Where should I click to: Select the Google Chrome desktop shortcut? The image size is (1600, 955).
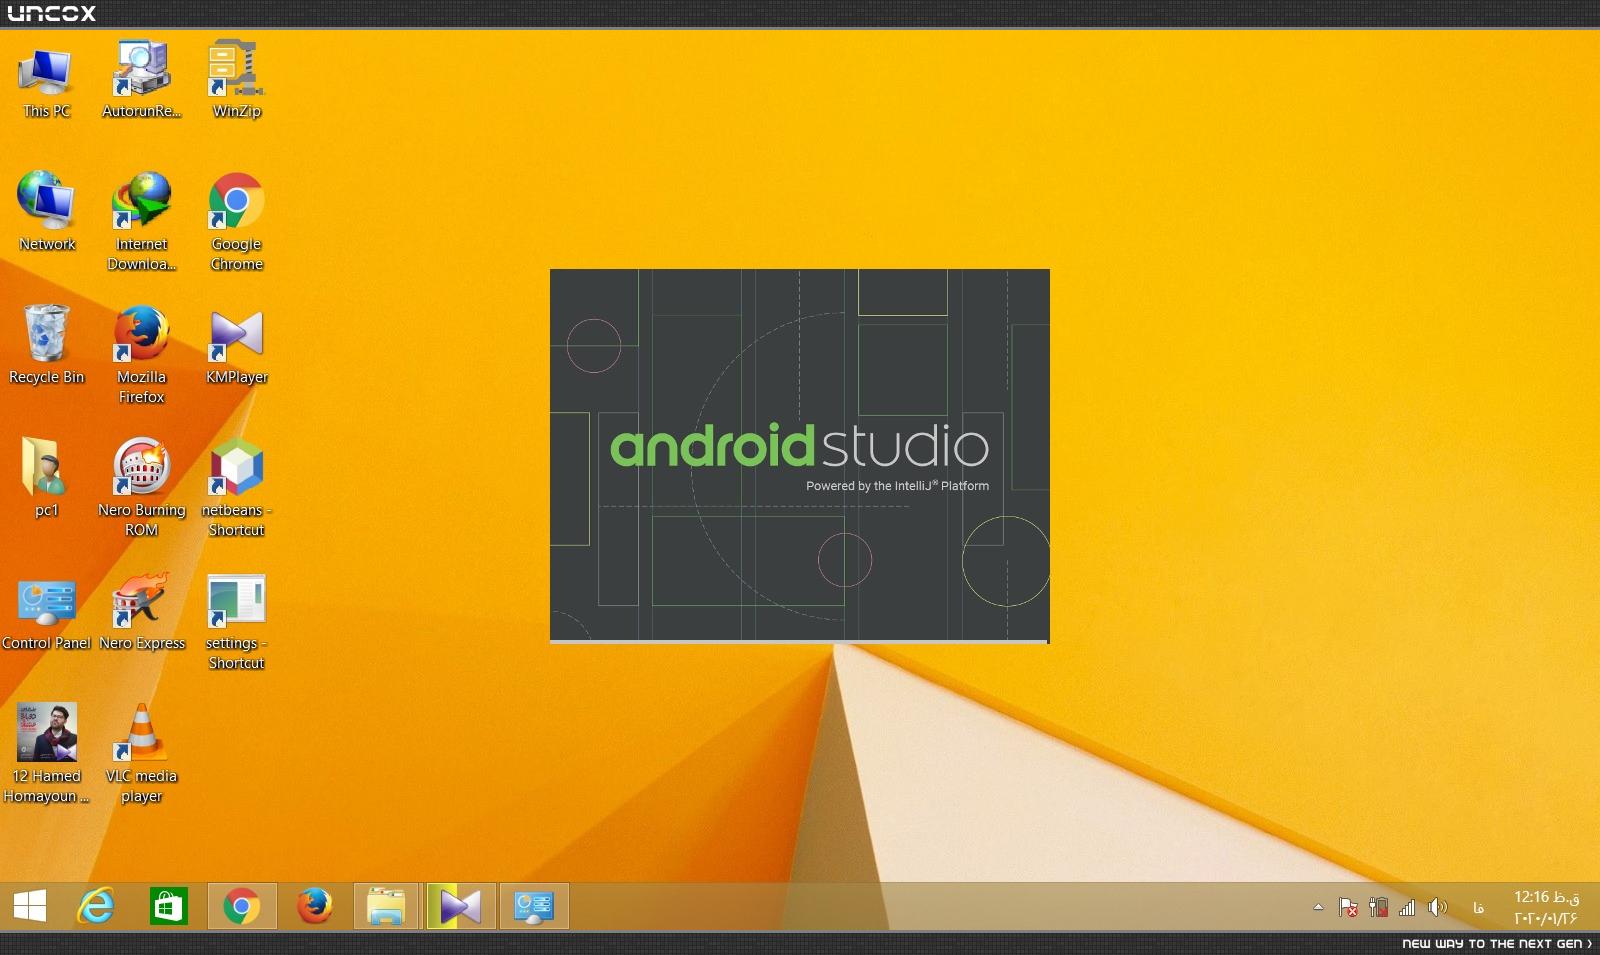(x=236, y=222)
